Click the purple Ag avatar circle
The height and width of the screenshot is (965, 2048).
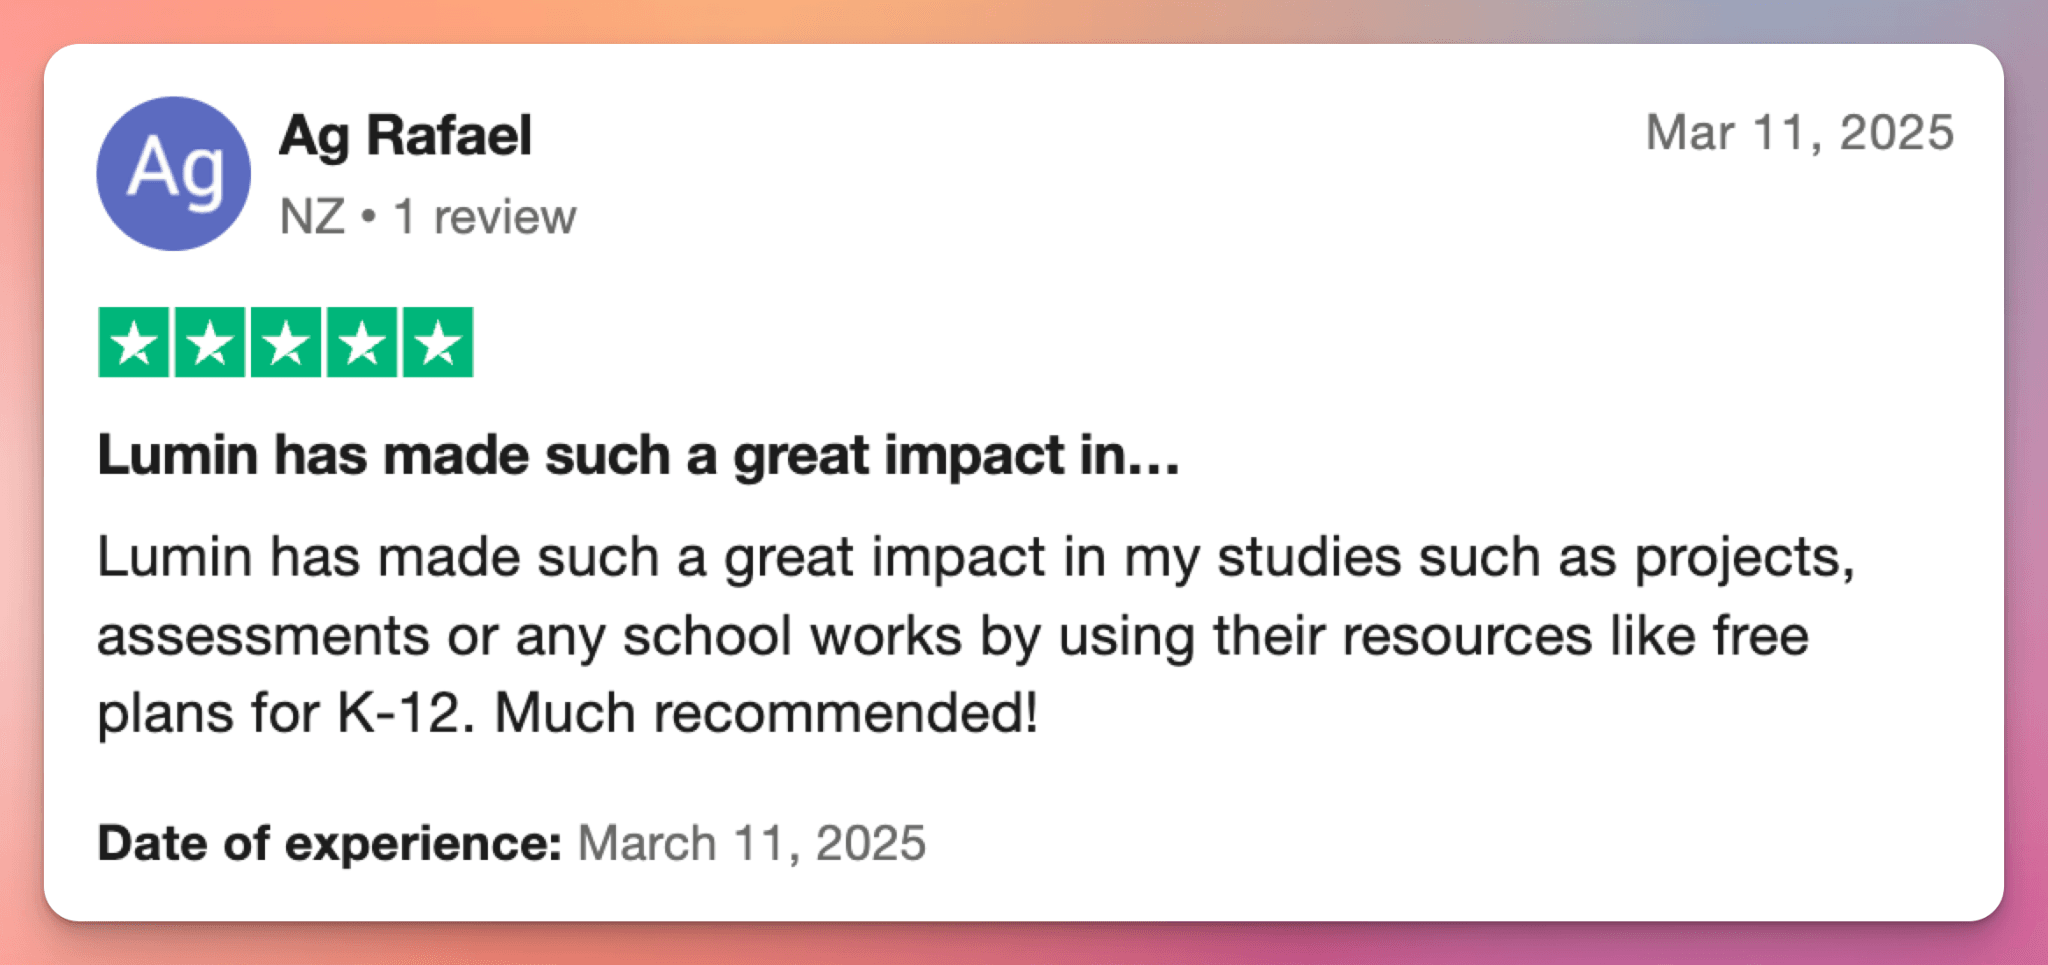coord(173,173)
